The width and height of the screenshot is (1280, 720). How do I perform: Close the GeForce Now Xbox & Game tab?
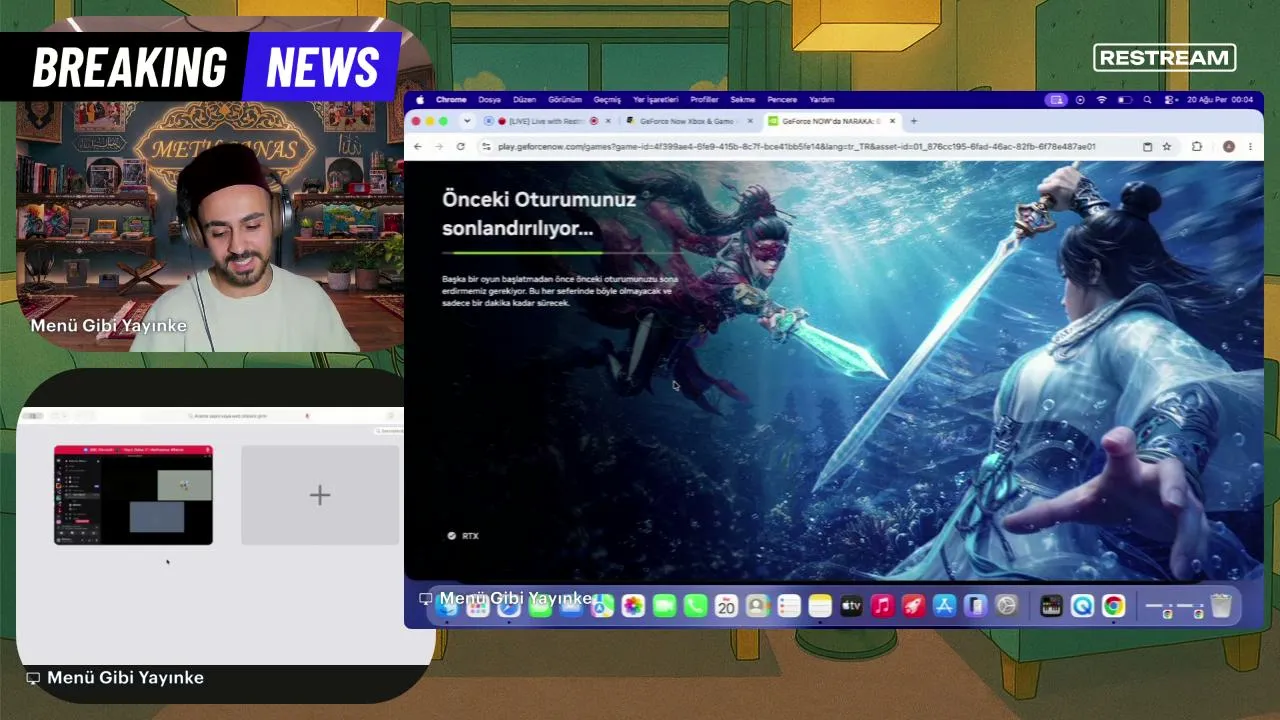750,121
